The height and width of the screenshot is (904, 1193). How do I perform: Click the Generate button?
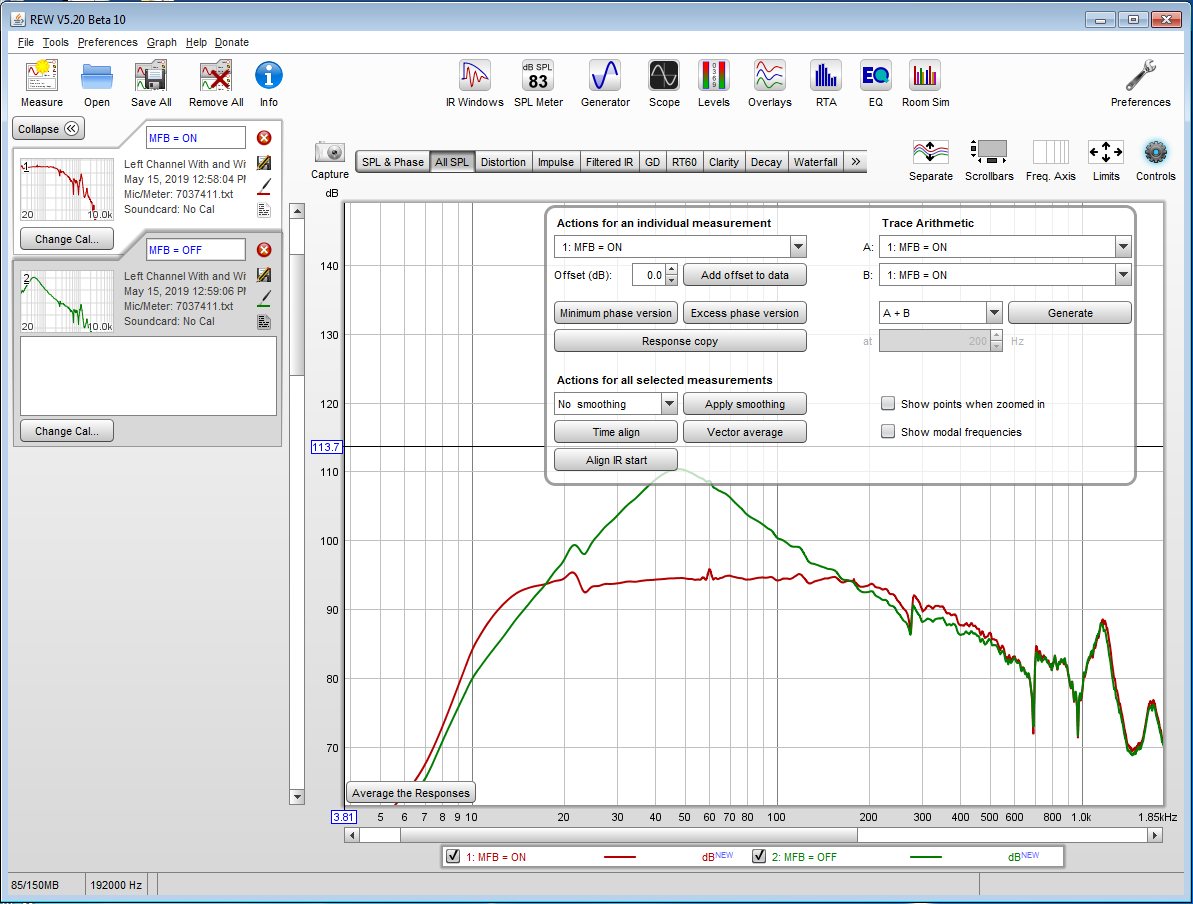pyautogui.click(x=1070, y=313)
